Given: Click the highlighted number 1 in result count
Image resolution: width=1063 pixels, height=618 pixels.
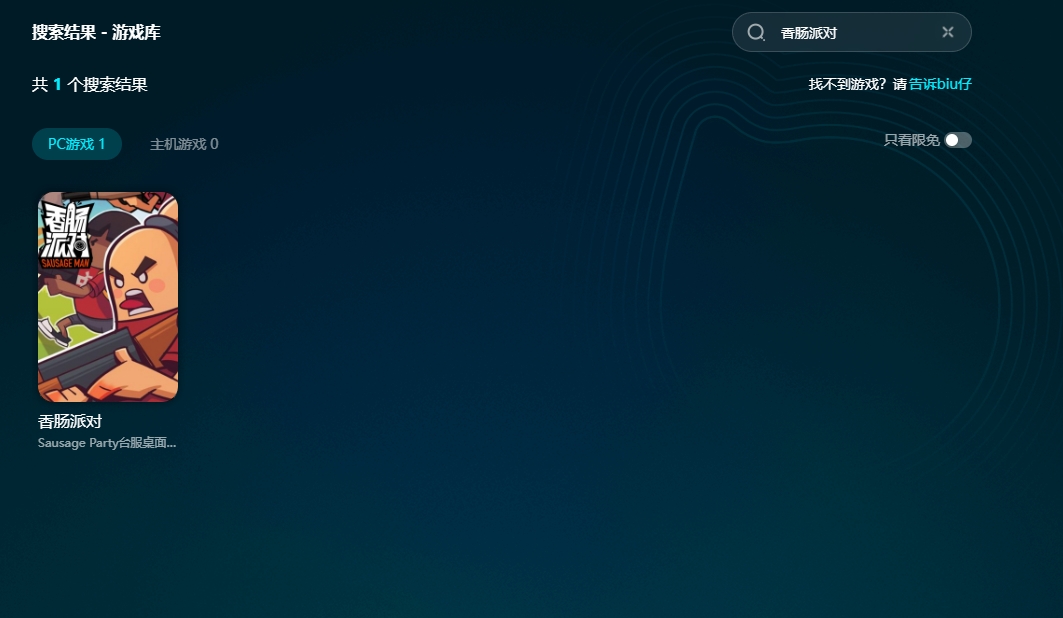Looking at the screenshot, I should tap(57, 85).
